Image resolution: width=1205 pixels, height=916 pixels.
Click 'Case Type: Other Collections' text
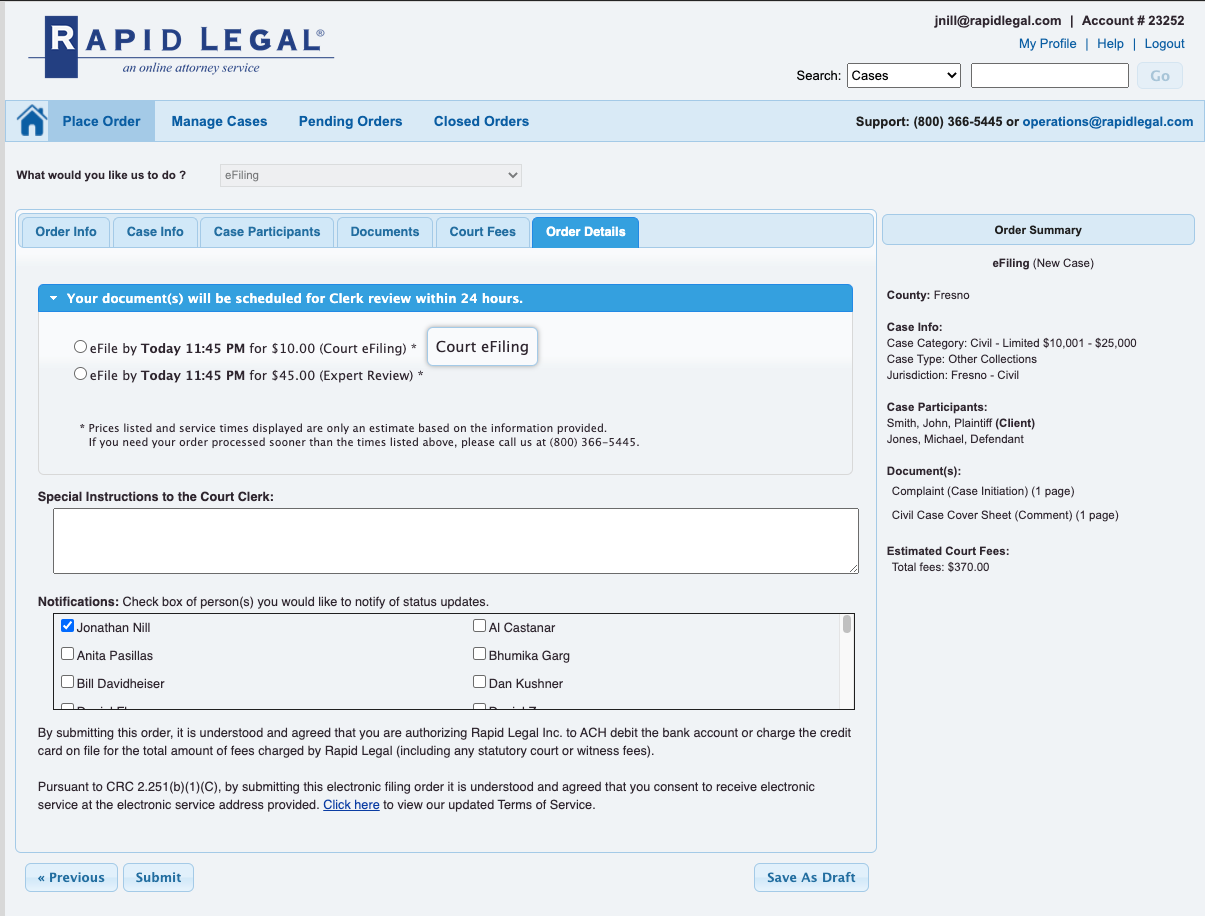coord(962,359)
